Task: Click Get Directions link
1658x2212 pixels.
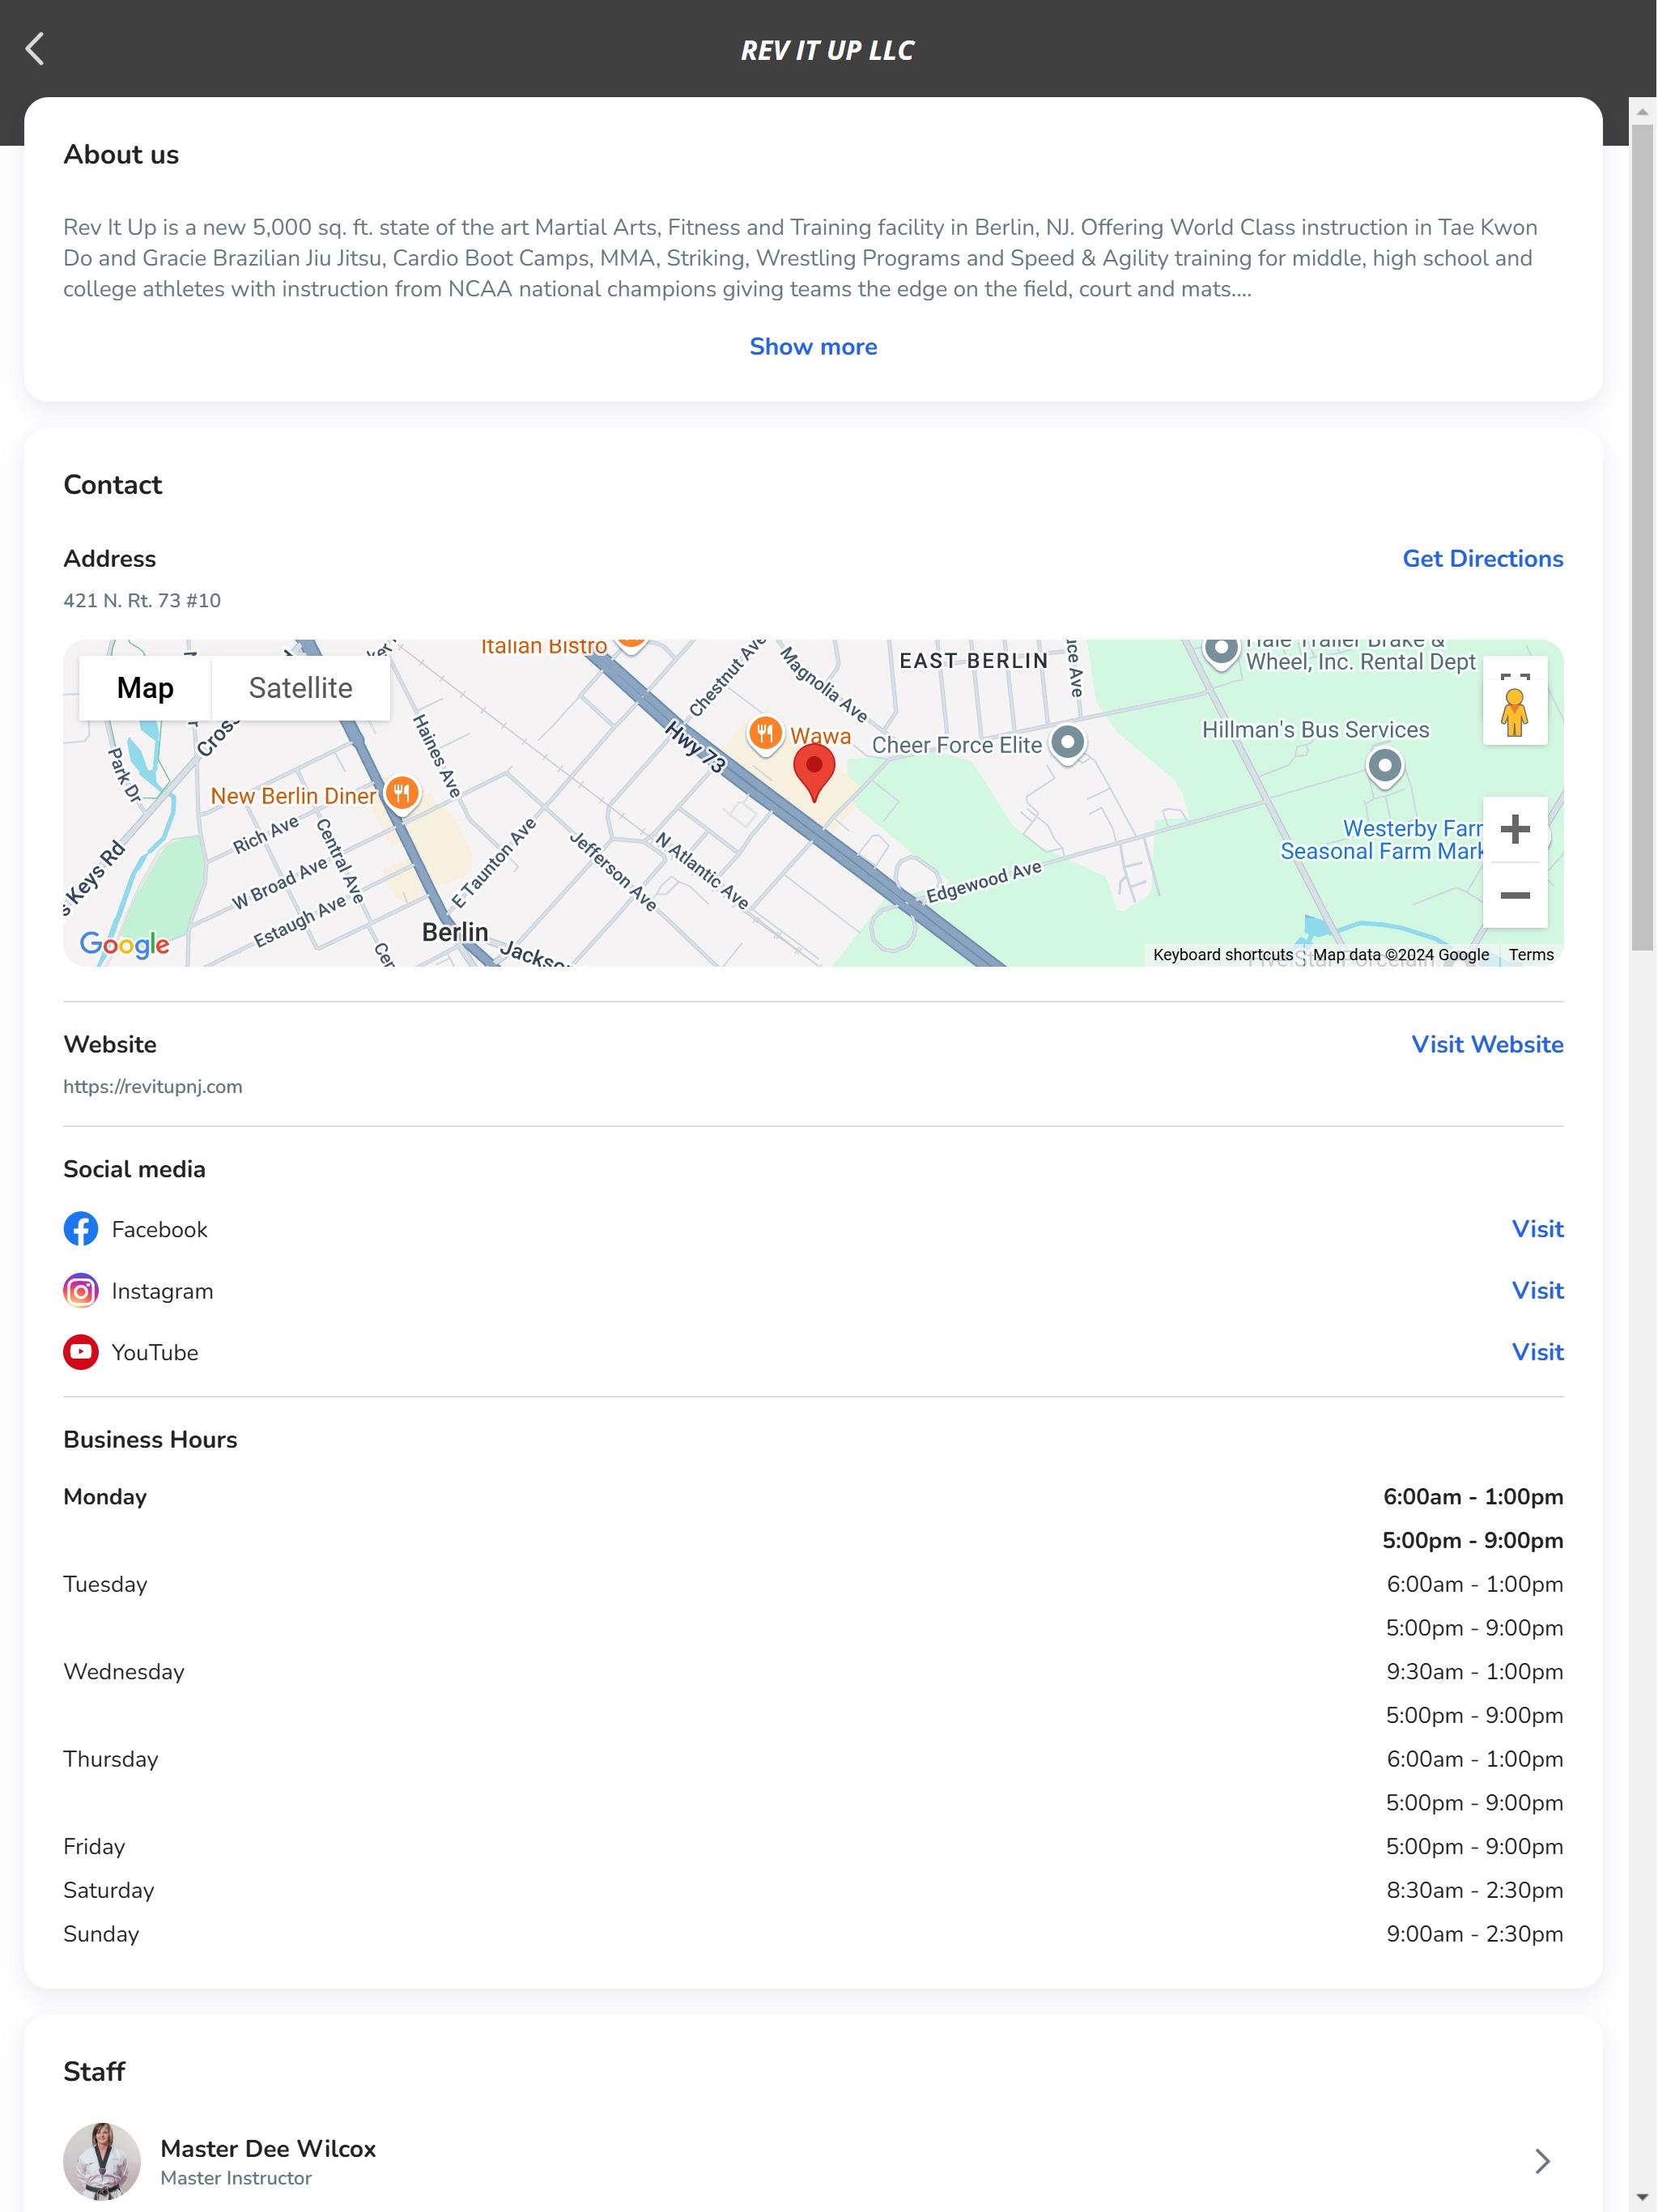Action: [1482, 558]
